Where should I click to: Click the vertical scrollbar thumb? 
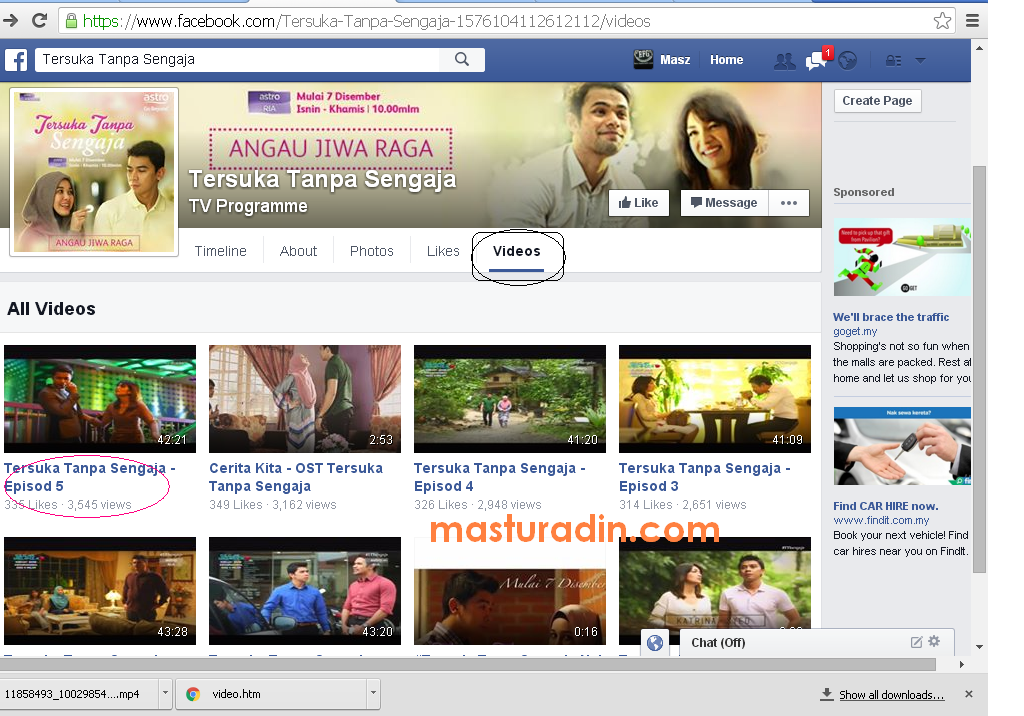click(x=979, y=369)
